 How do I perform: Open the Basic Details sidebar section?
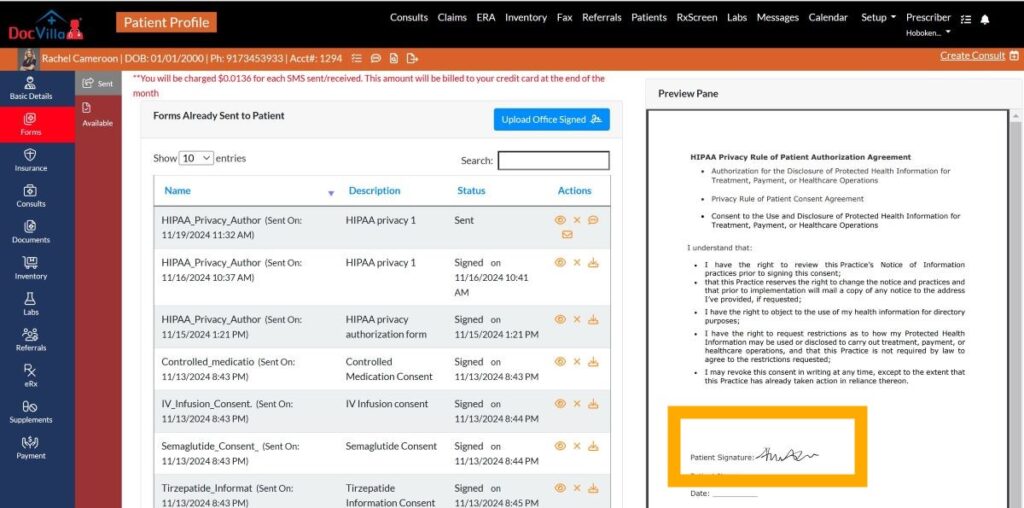[31, 89]
